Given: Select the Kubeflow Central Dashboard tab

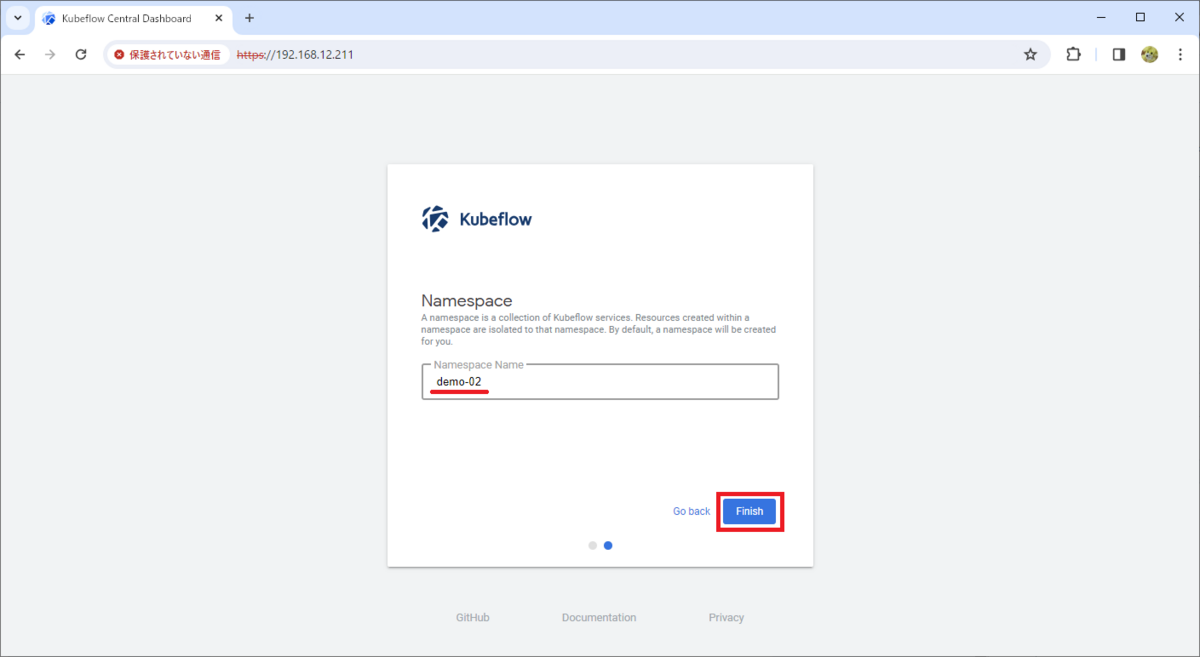Looking at the screenshot, I should (133, 18).
